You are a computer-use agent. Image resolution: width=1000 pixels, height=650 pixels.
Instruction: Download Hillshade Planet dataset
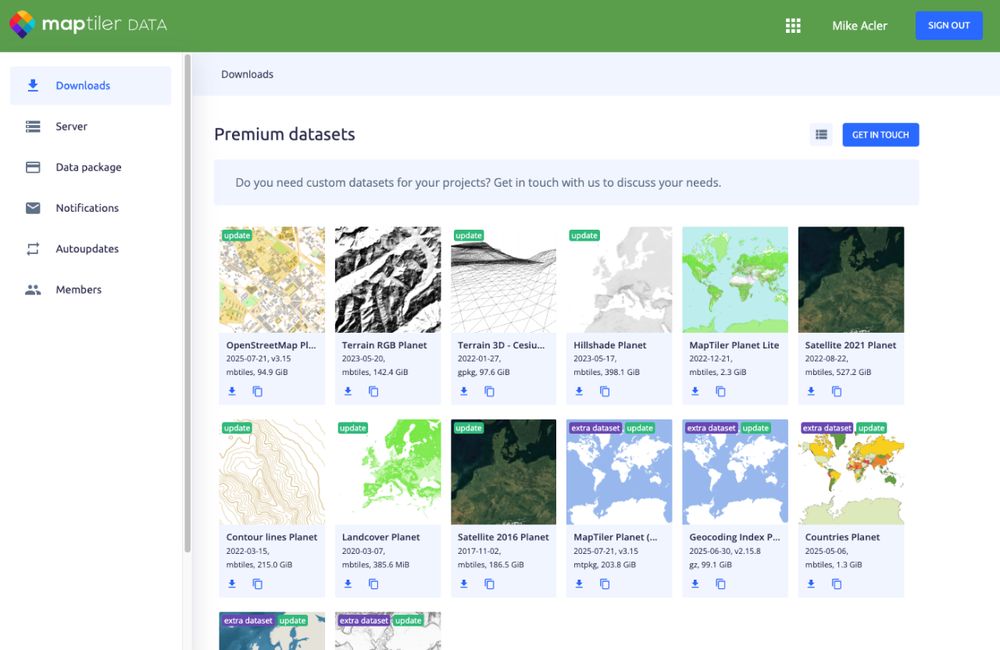(579, 391)
